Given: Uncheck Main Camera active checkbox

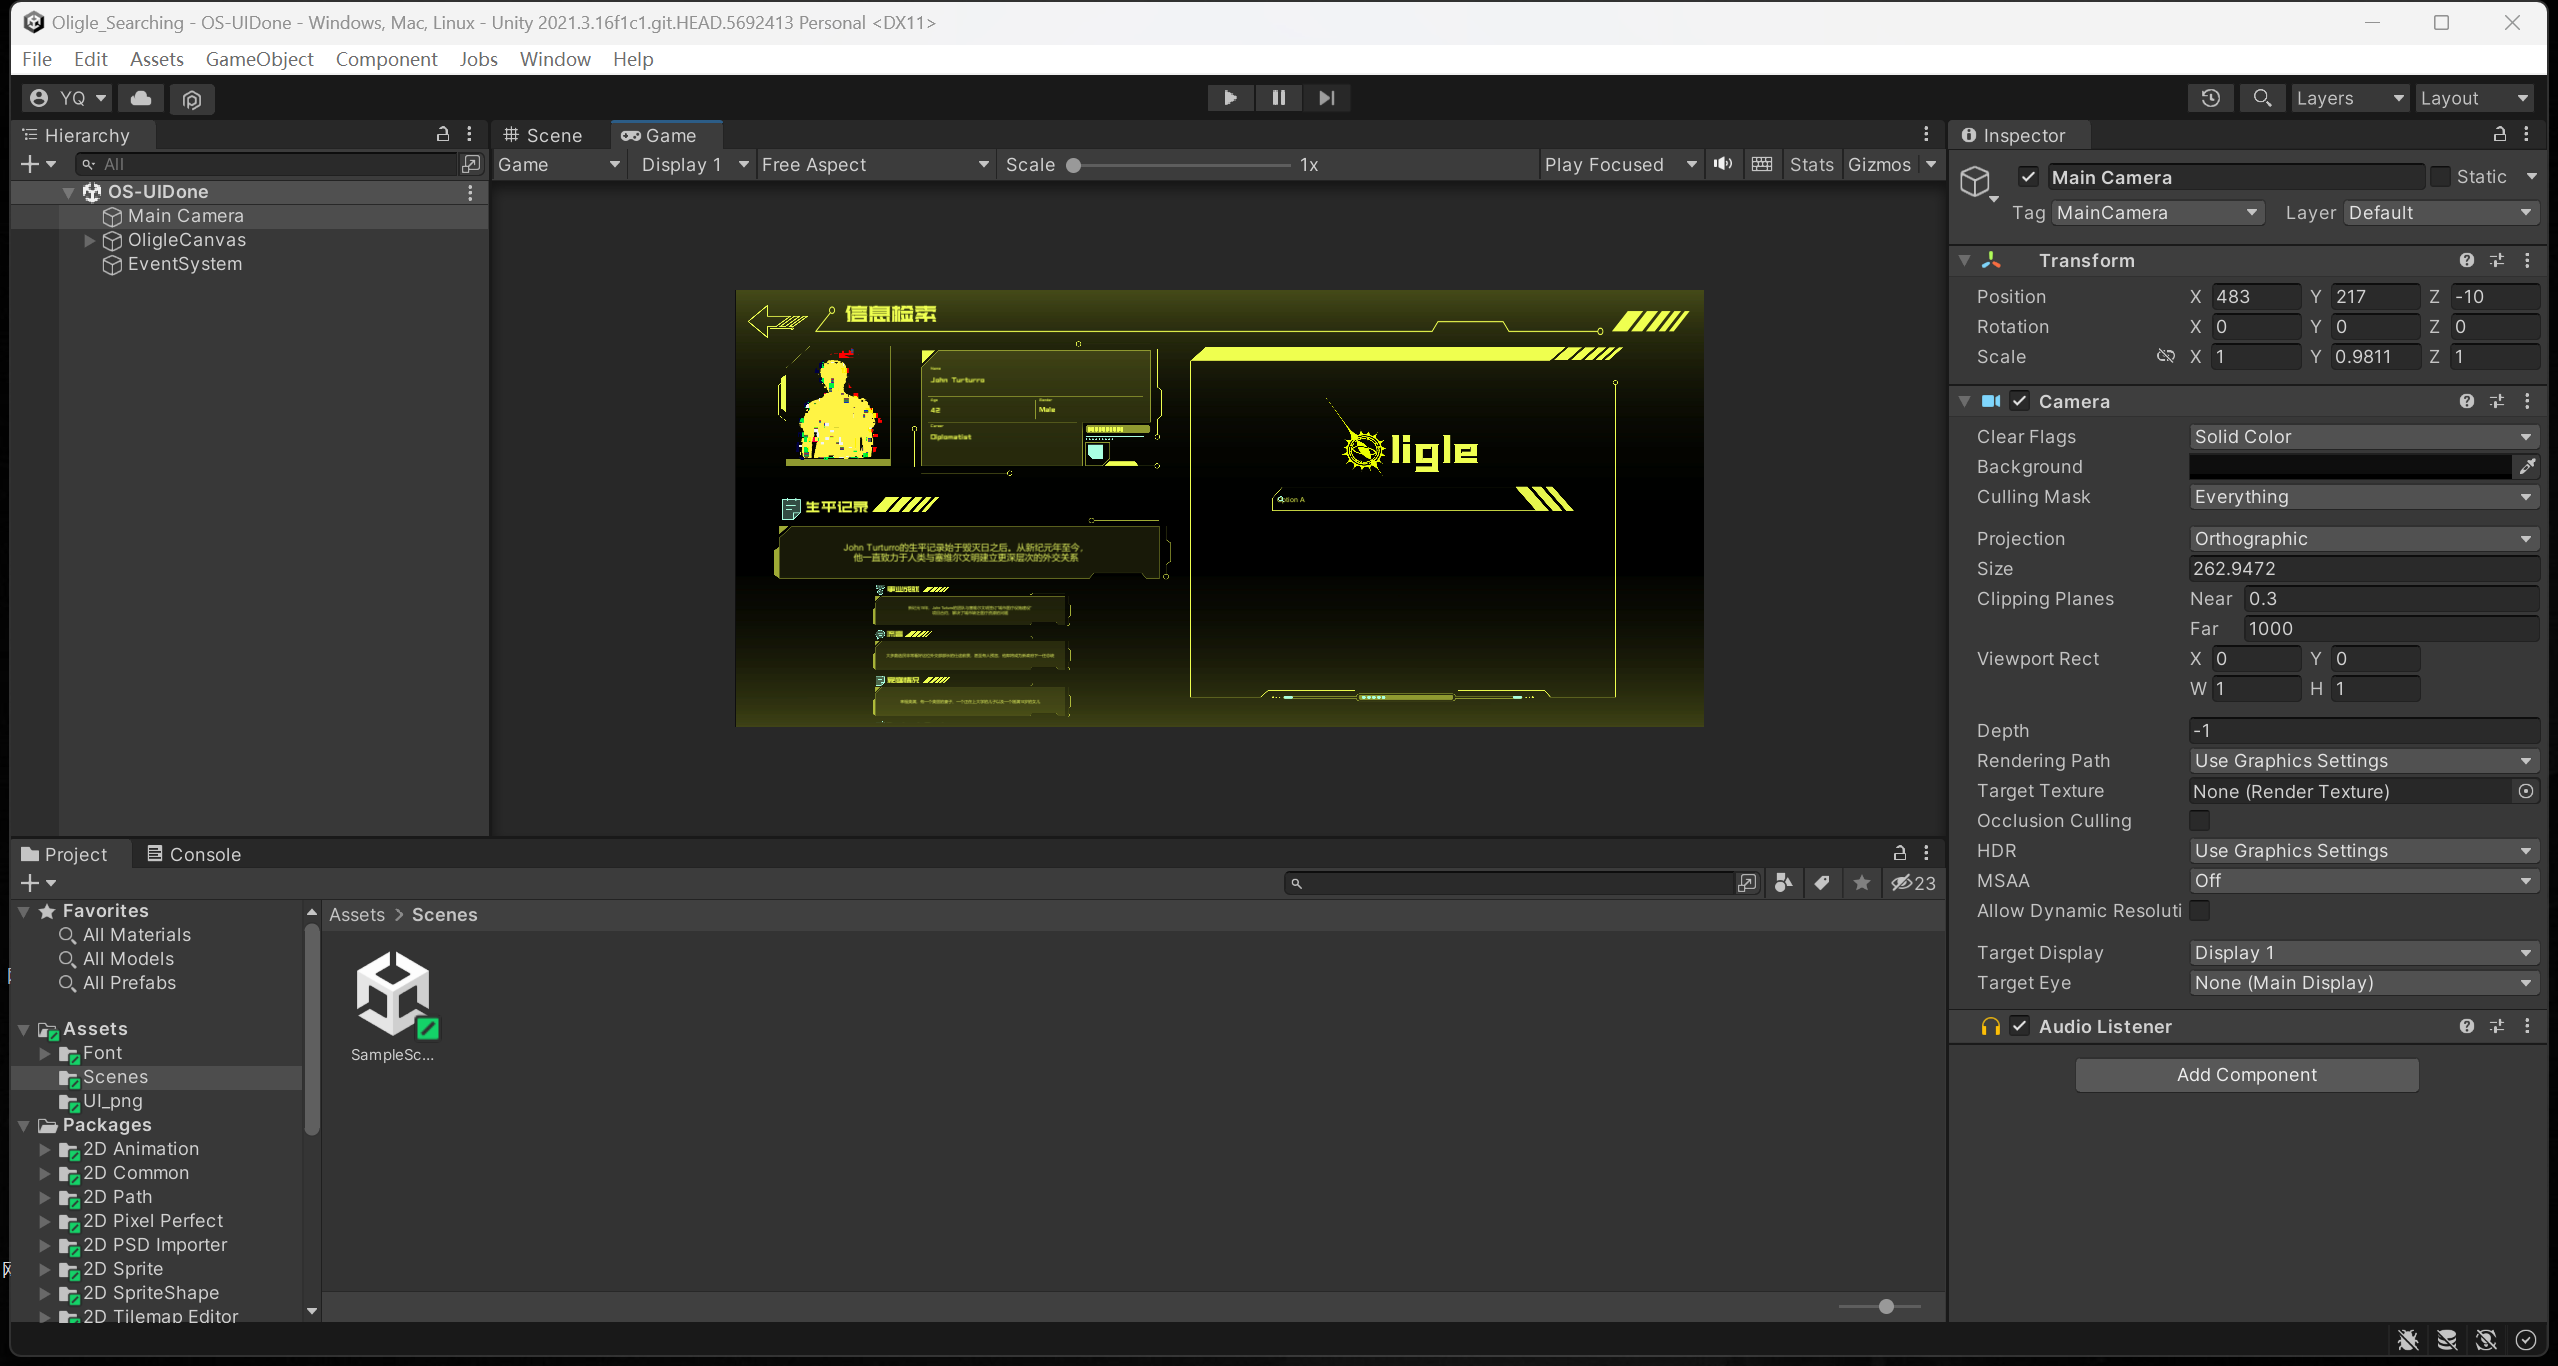Looking at the screenshot, I should [2028, 177].
